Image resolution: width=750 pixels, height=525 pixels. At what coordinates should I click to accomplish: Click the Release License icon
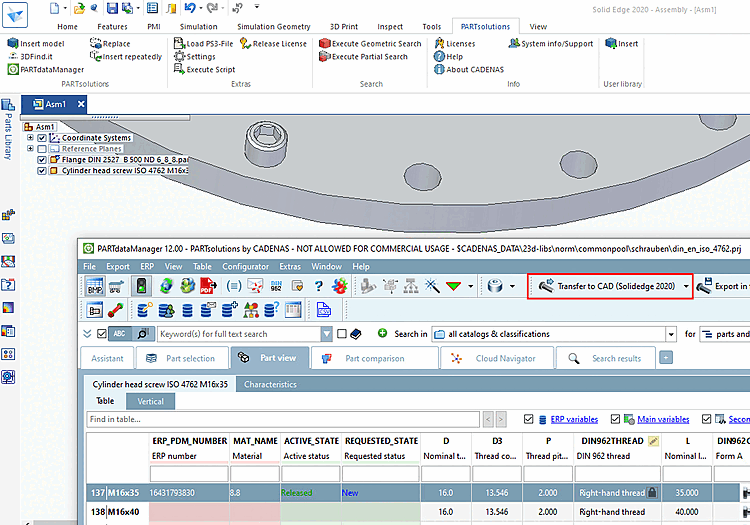(245, 44)
